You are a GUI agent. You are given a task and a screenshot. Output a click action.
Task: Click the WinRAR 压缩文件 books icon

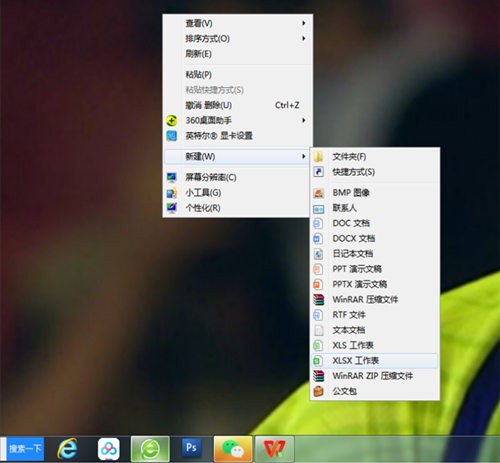(x=319, y=299)
